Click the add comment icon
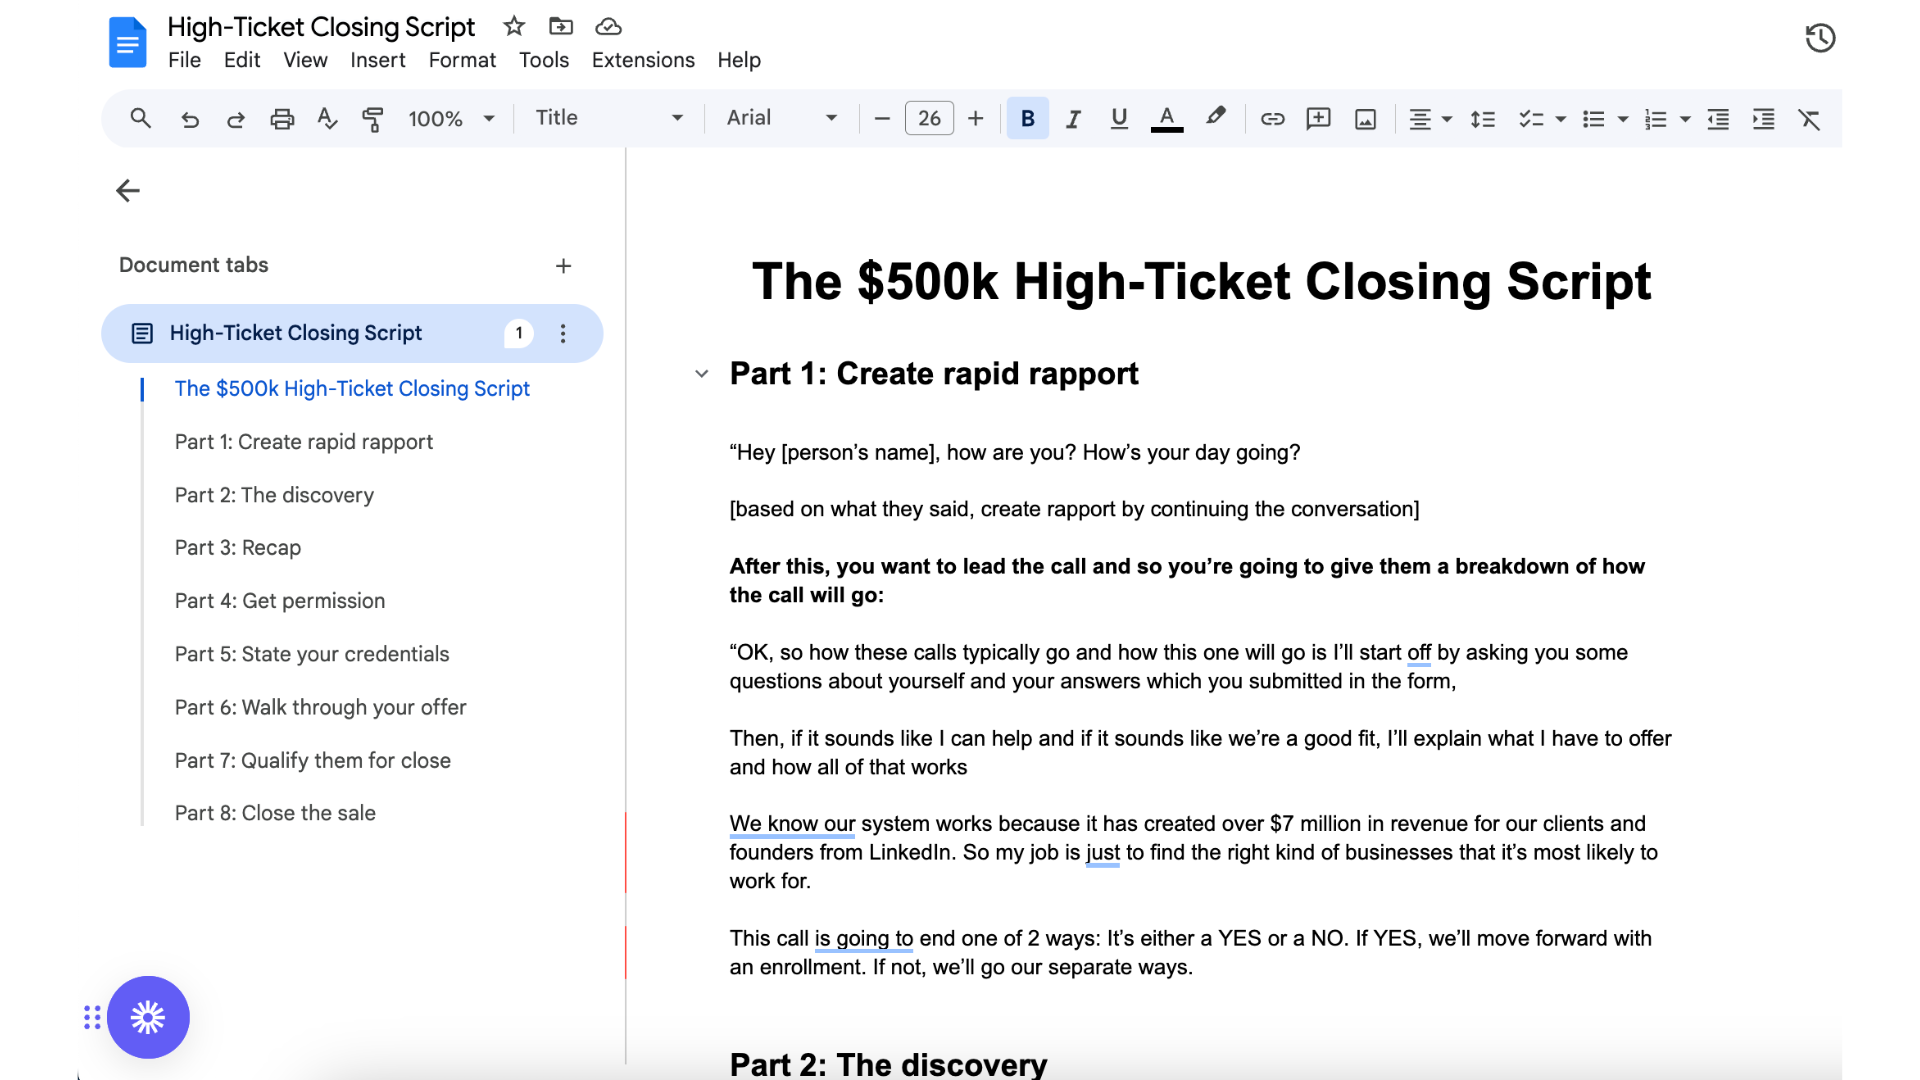The image size is (1920, 1080). [1318, 119]
